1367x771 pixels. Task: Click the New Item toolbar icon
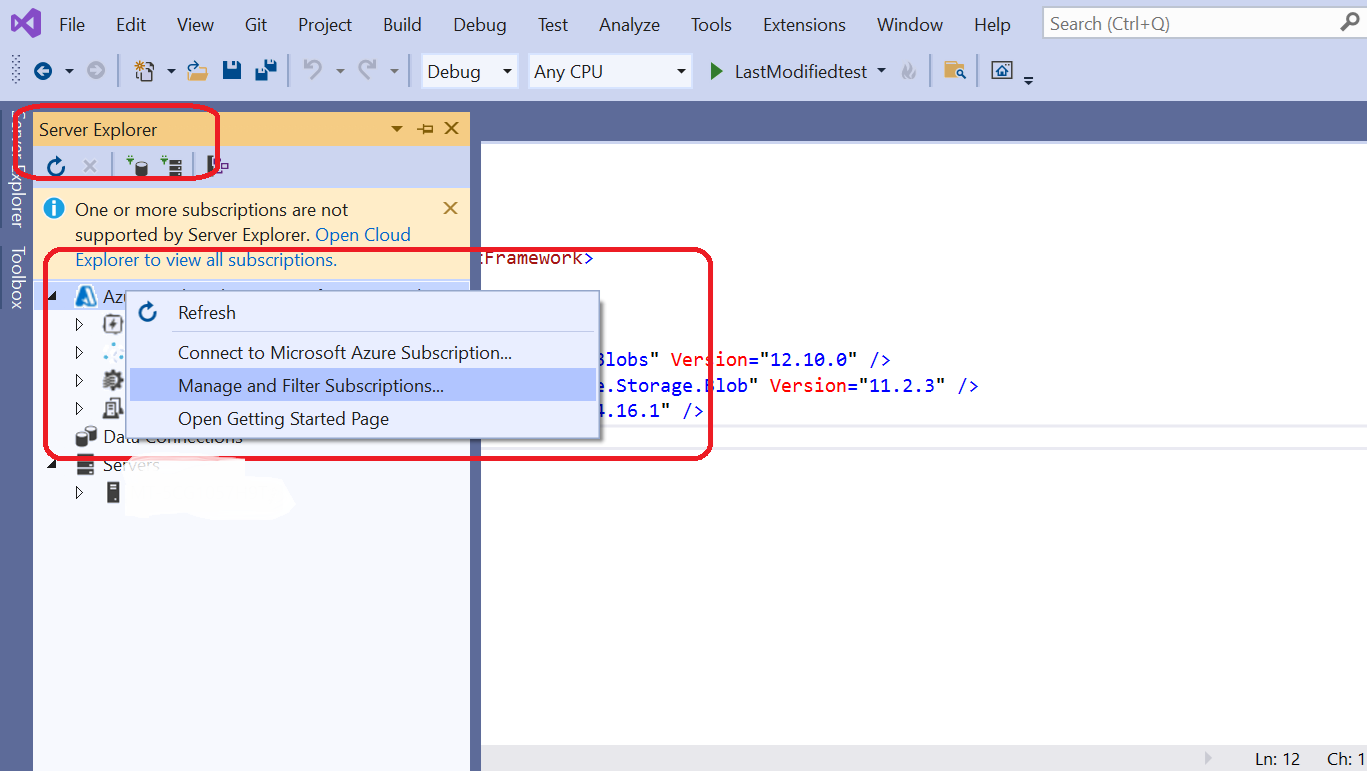tap(145, 71)
